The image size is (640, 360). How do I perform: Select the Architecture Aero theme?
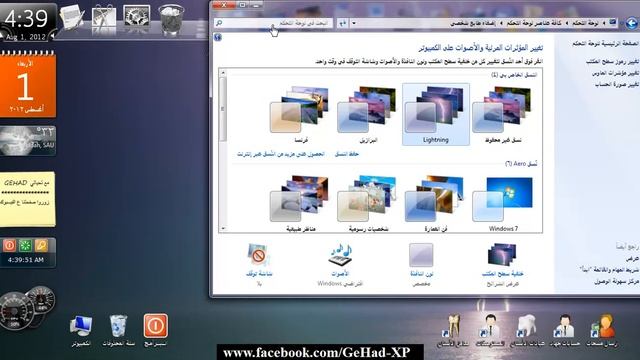(x=436, y=204)
